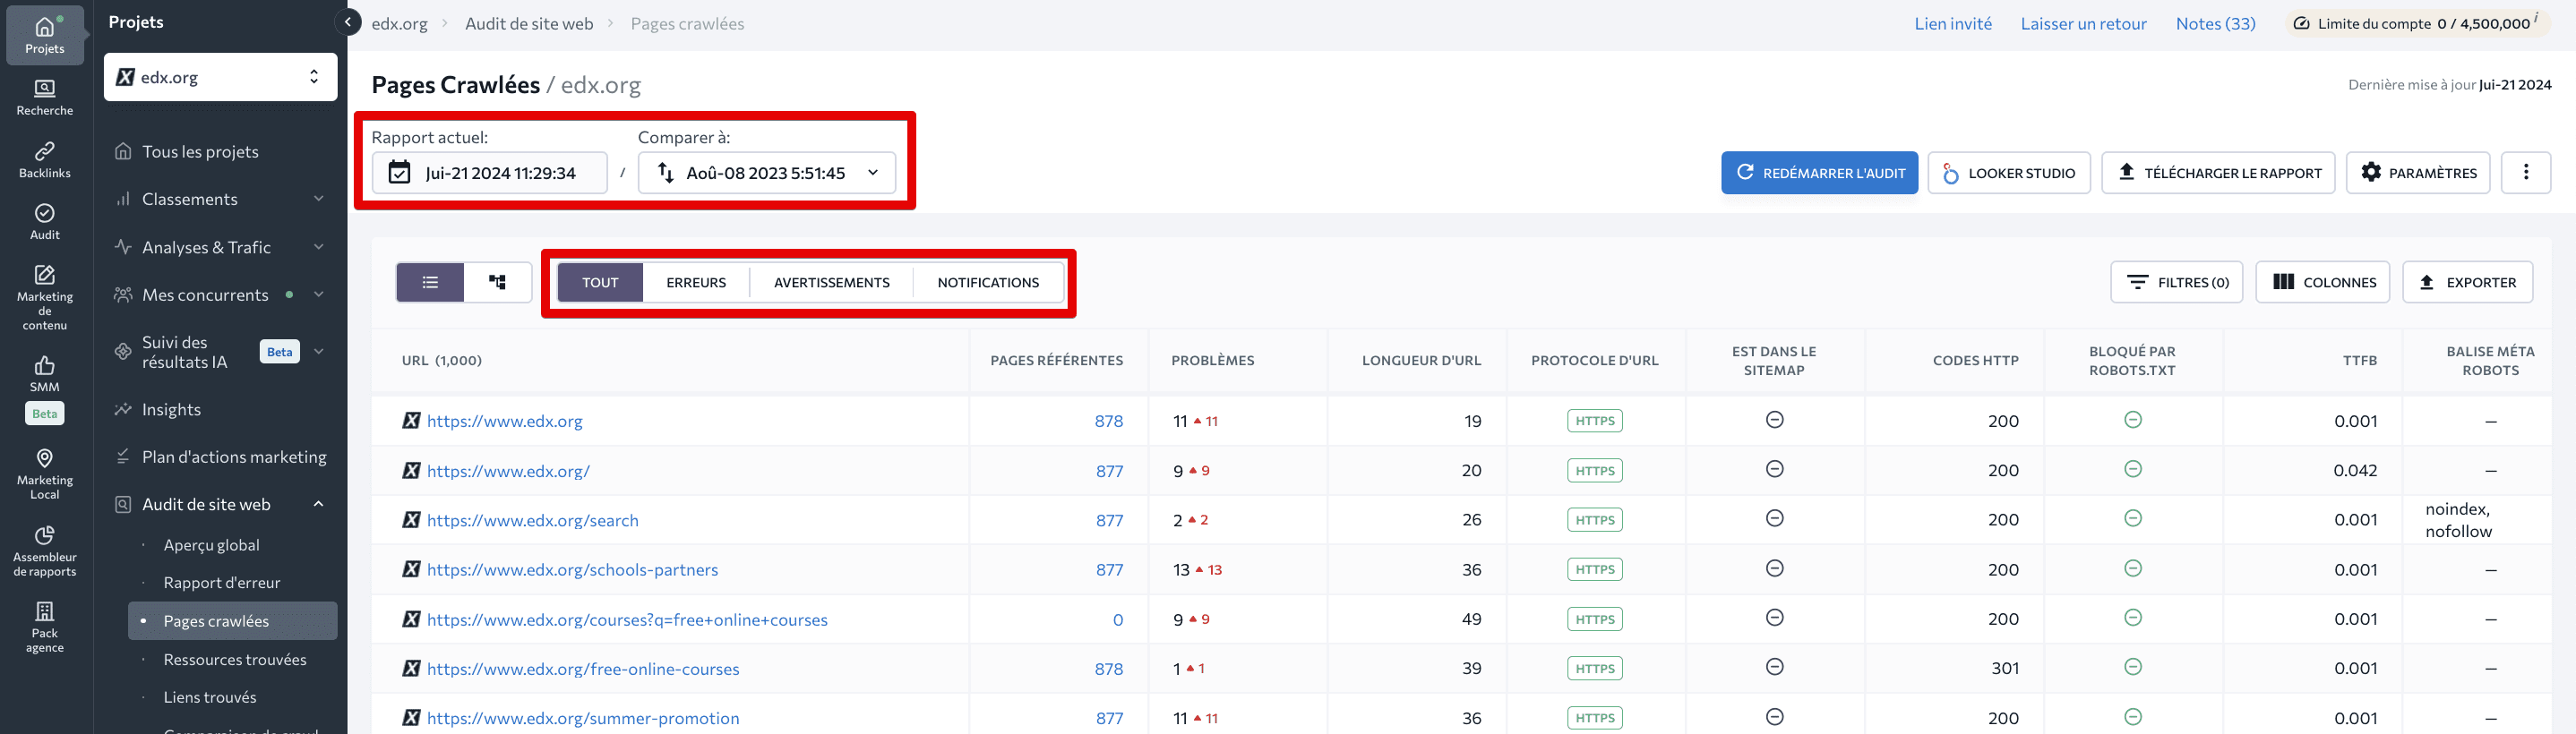The height and width of the screenshot is (734, 2576).
Task: Expand Analyses & Trafic menu
Action: coord(220,247)
